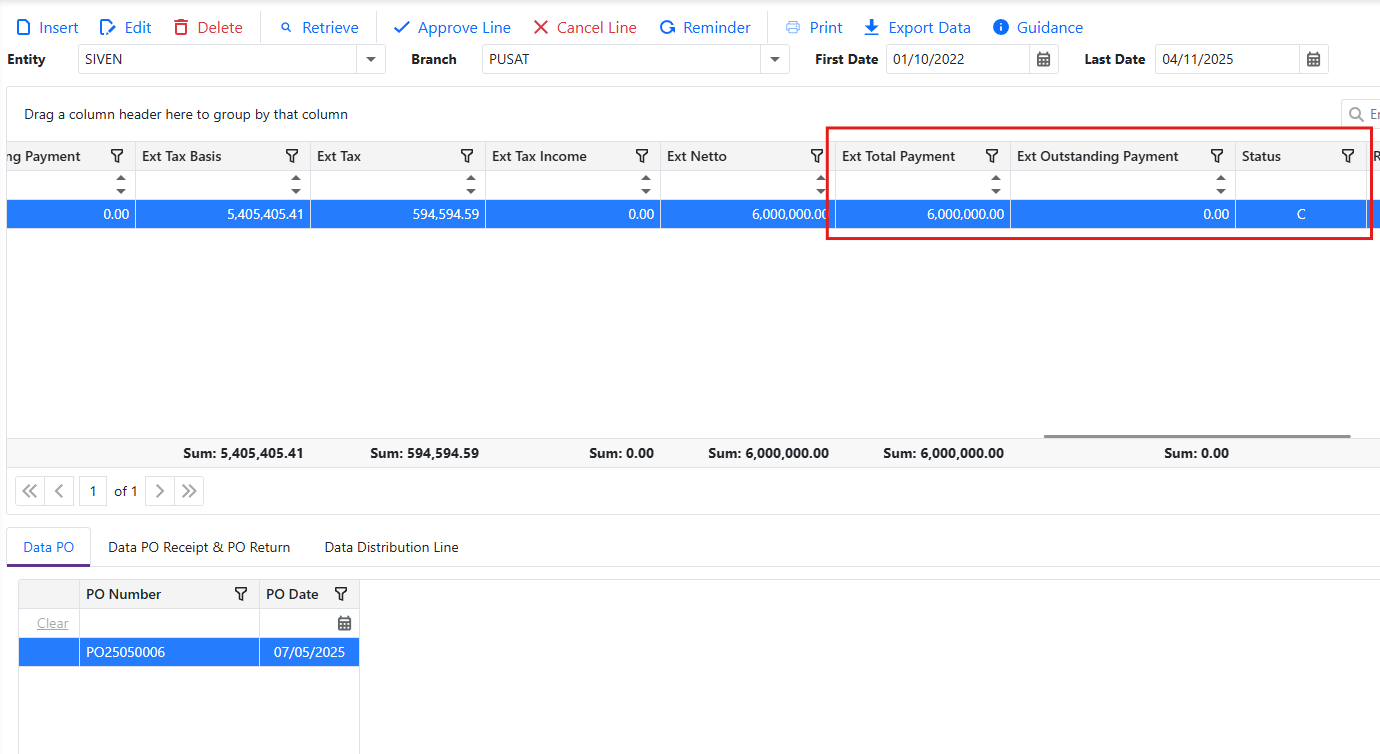1380x754 pixels.
Task: Click the Ext Tax Income filter spinner
Action: tap(646, 185)
